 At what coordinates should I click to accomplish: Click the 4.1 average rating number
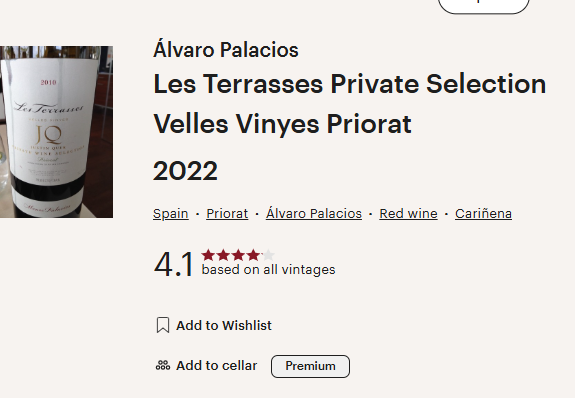click(173, 264)
